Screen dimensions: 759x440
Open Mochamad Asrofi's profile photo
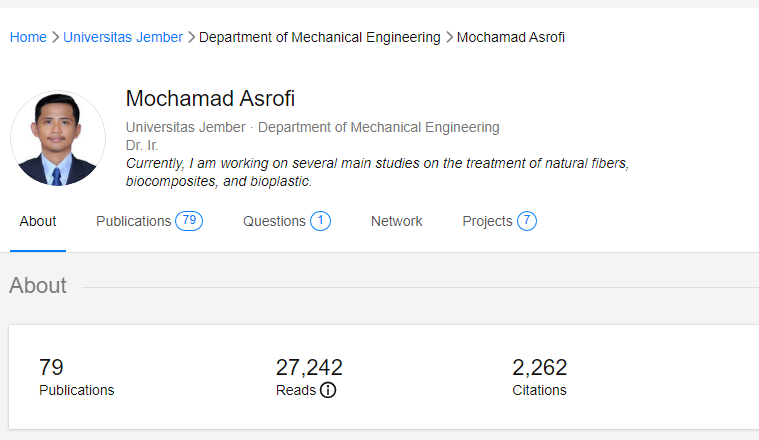click(58, 139)
